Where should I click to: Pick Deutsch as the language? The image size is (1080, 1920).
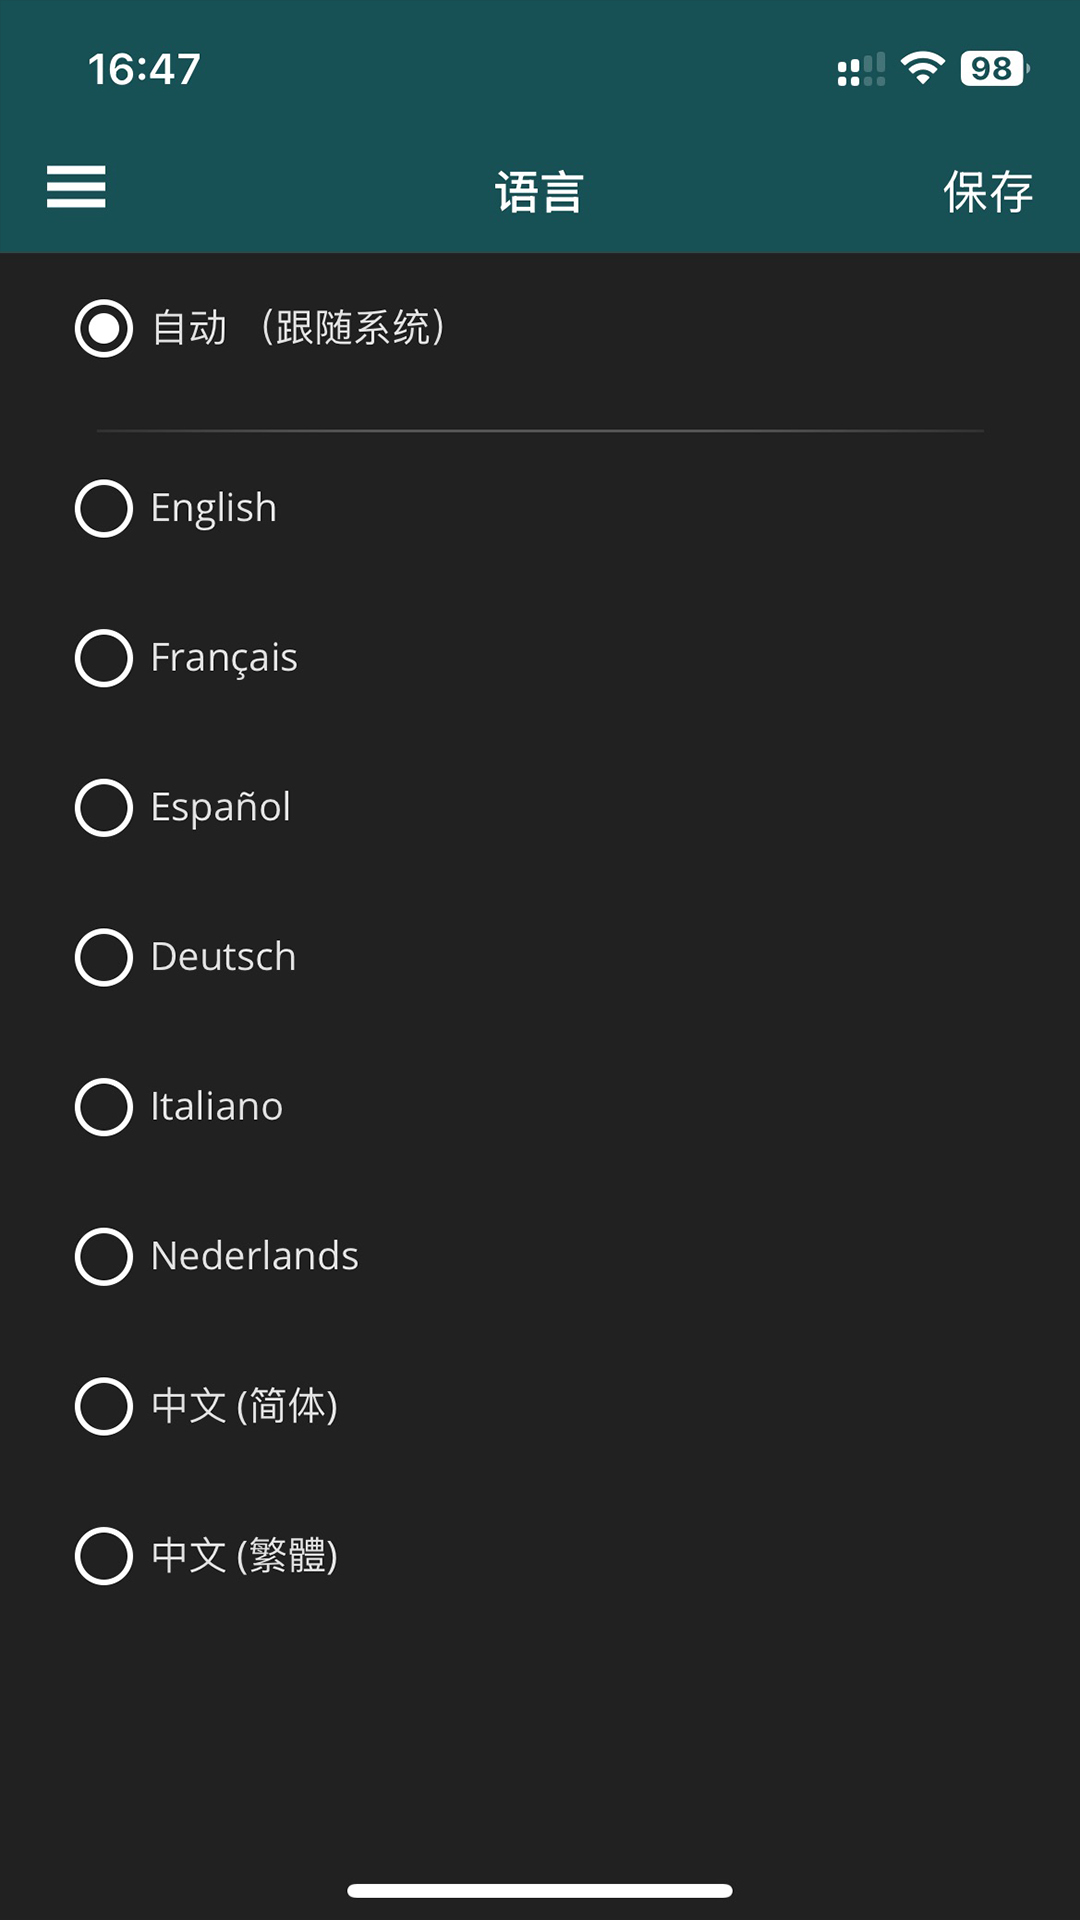(104, 957)
